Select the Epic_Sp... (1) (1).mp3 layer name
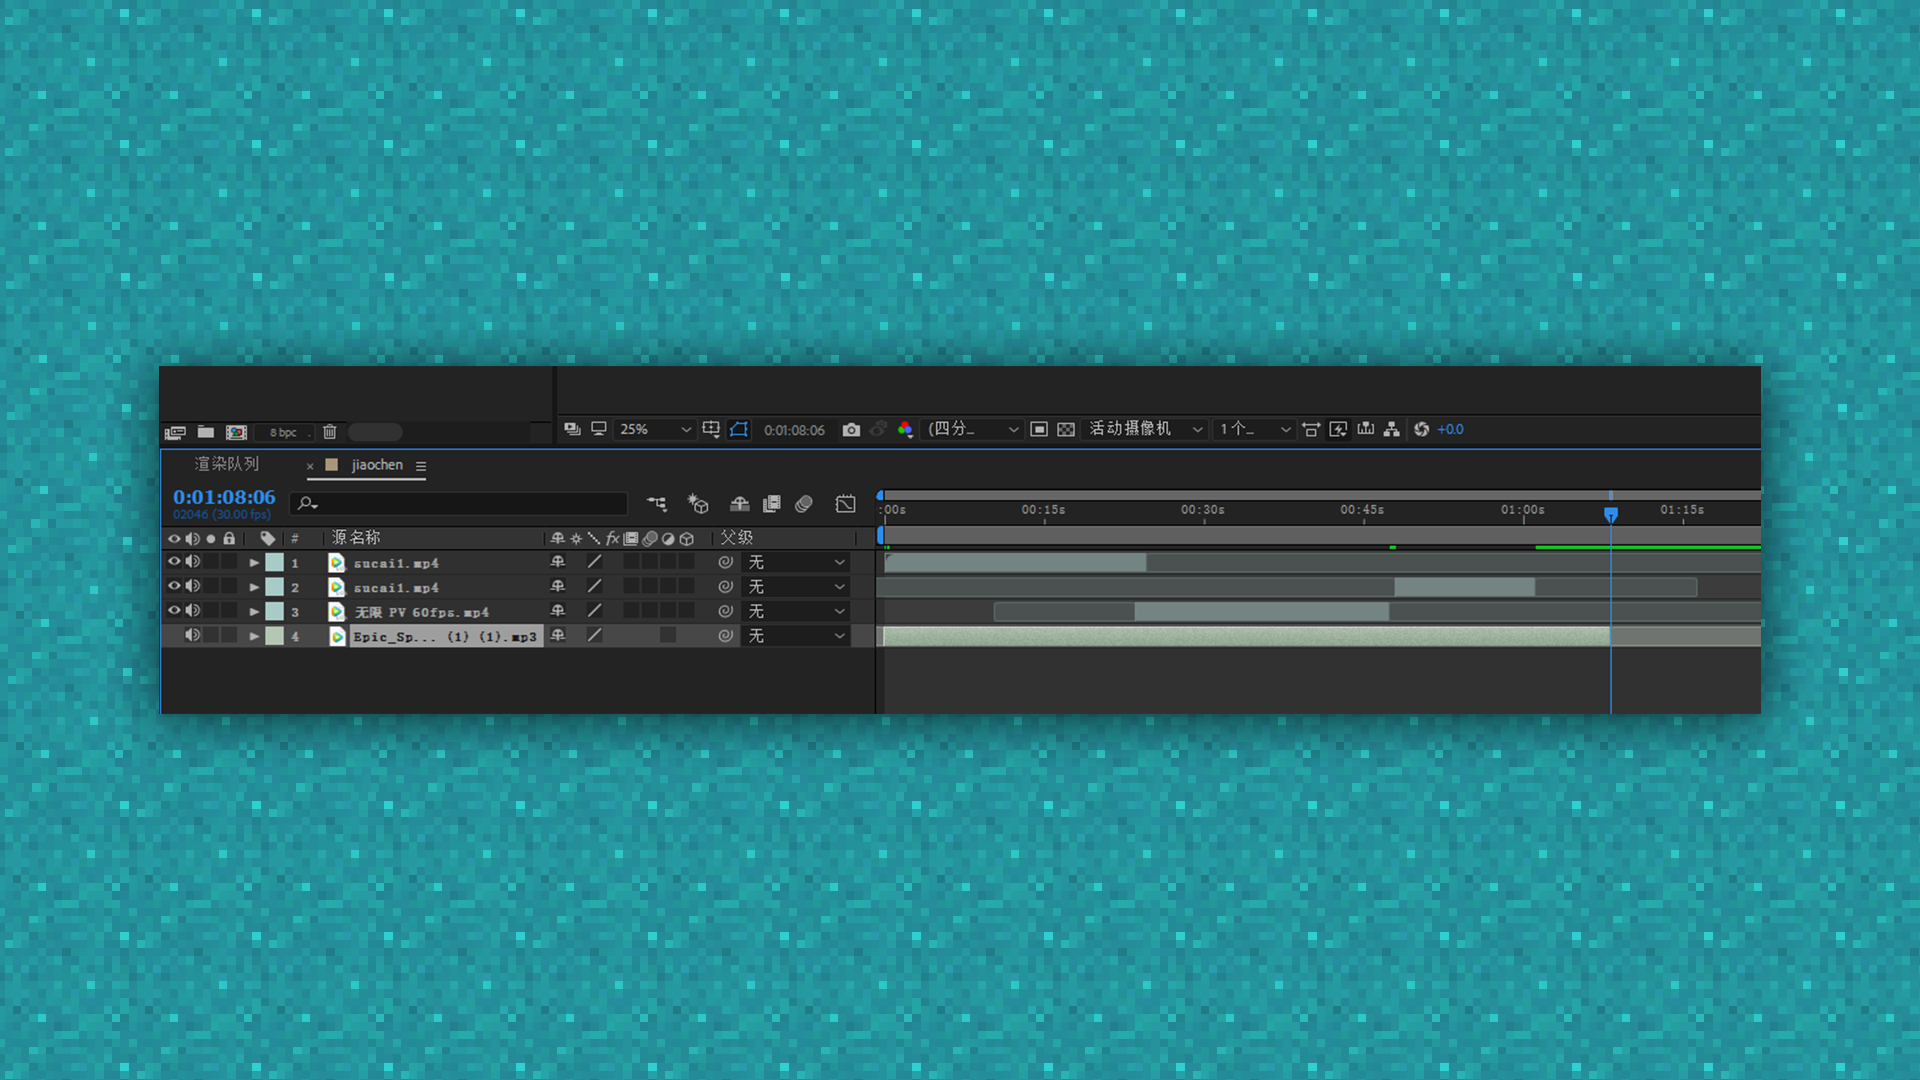The width and height of the screenshot is (1920, 1080). (x=445, y=636)
